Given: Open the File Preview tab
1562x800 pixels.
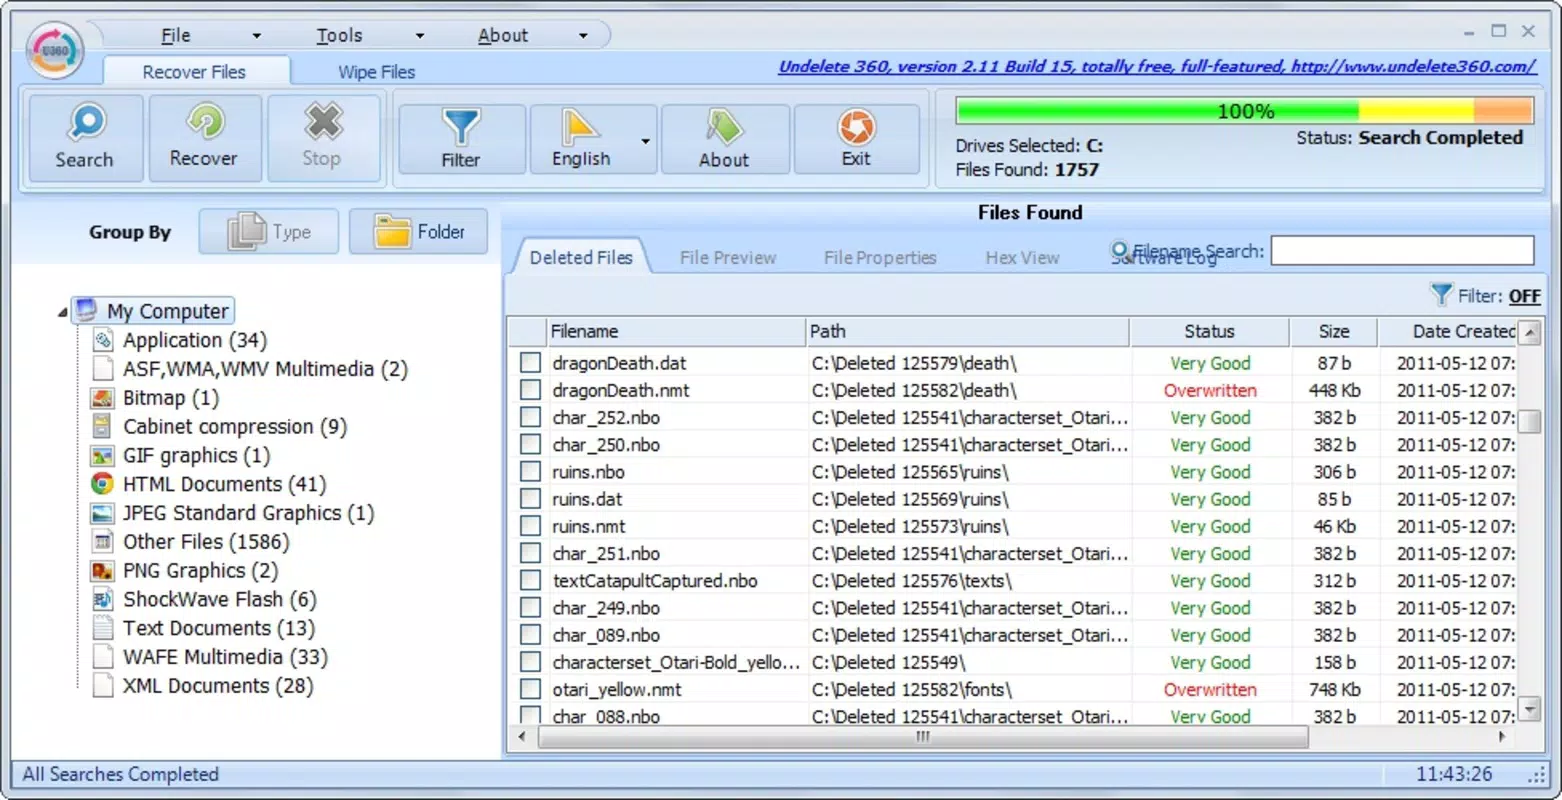Looking at the screenshot, I should coord(728,258).
